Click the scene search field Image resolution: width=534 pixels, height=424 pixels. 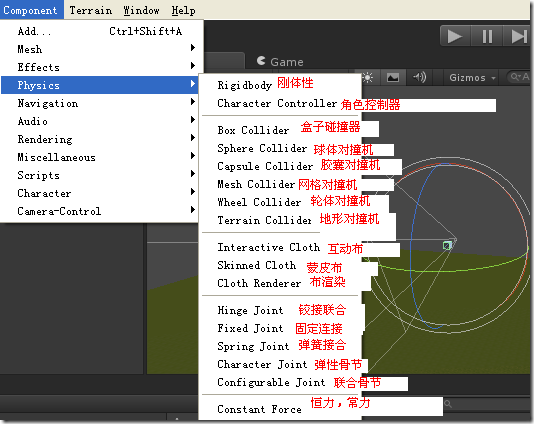(x=519, y=77)
